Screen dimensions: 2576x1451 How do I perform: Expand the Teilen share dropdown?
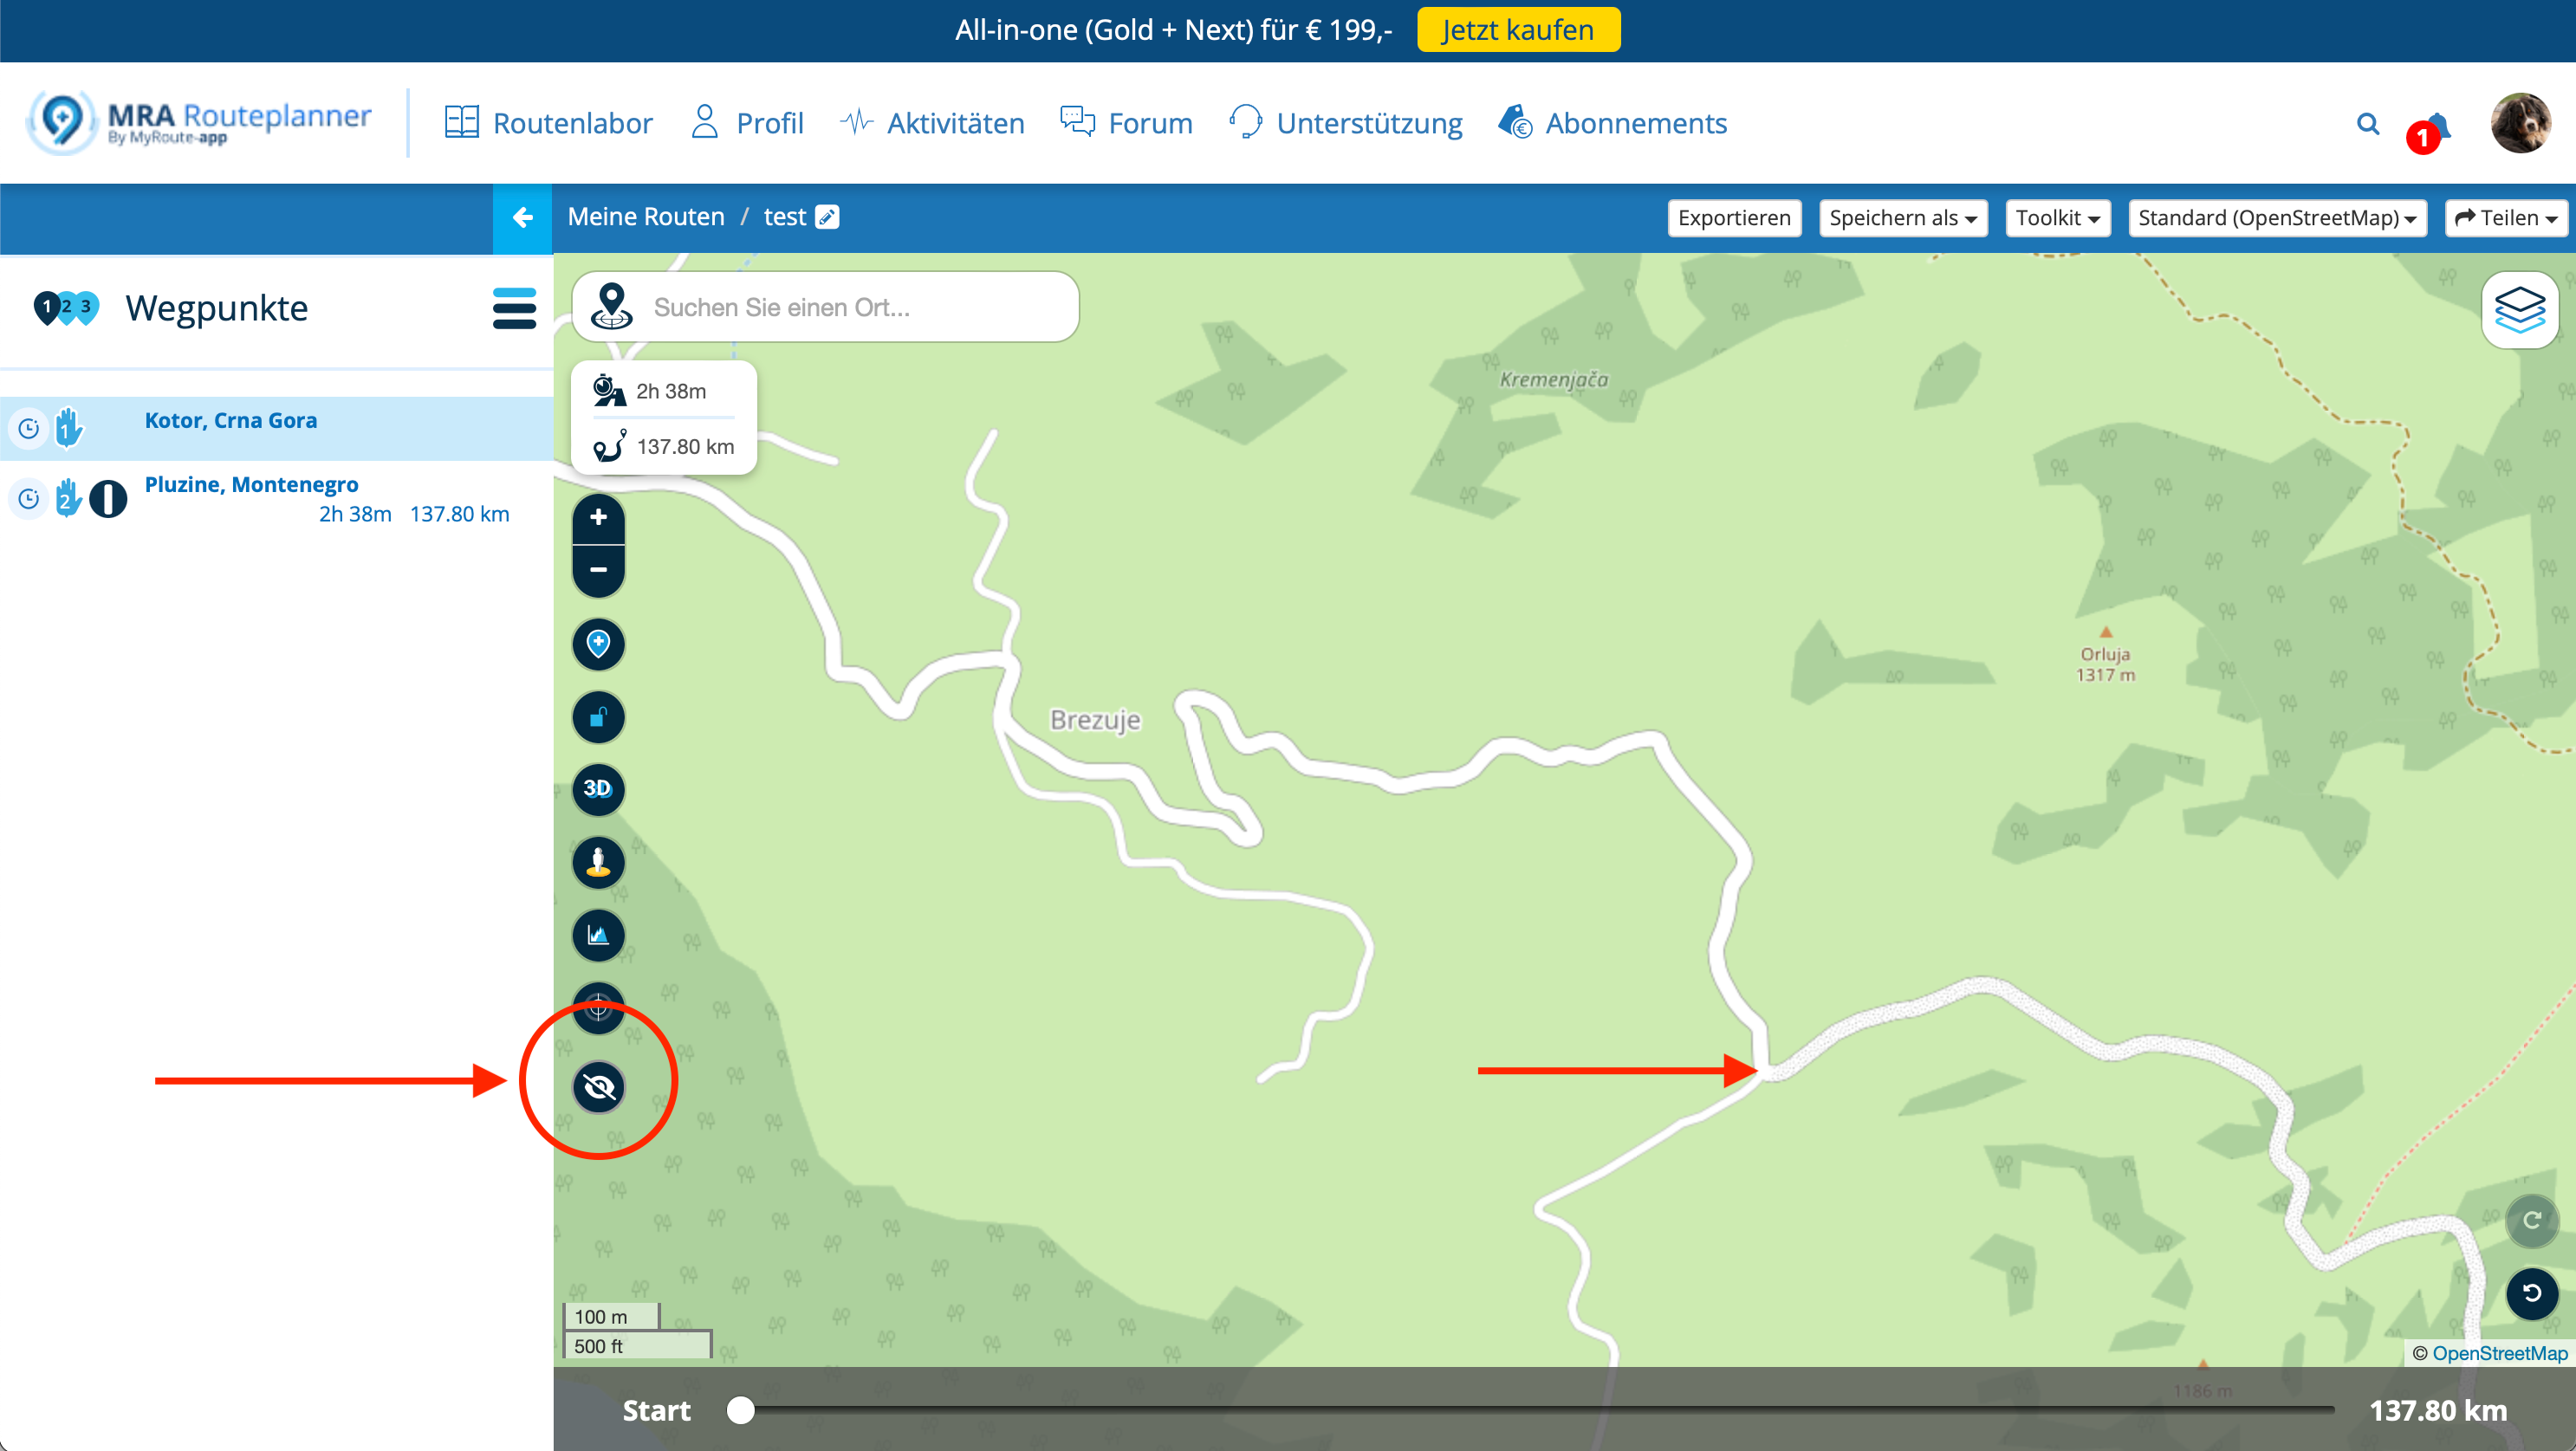click(x=2506, y=218)
